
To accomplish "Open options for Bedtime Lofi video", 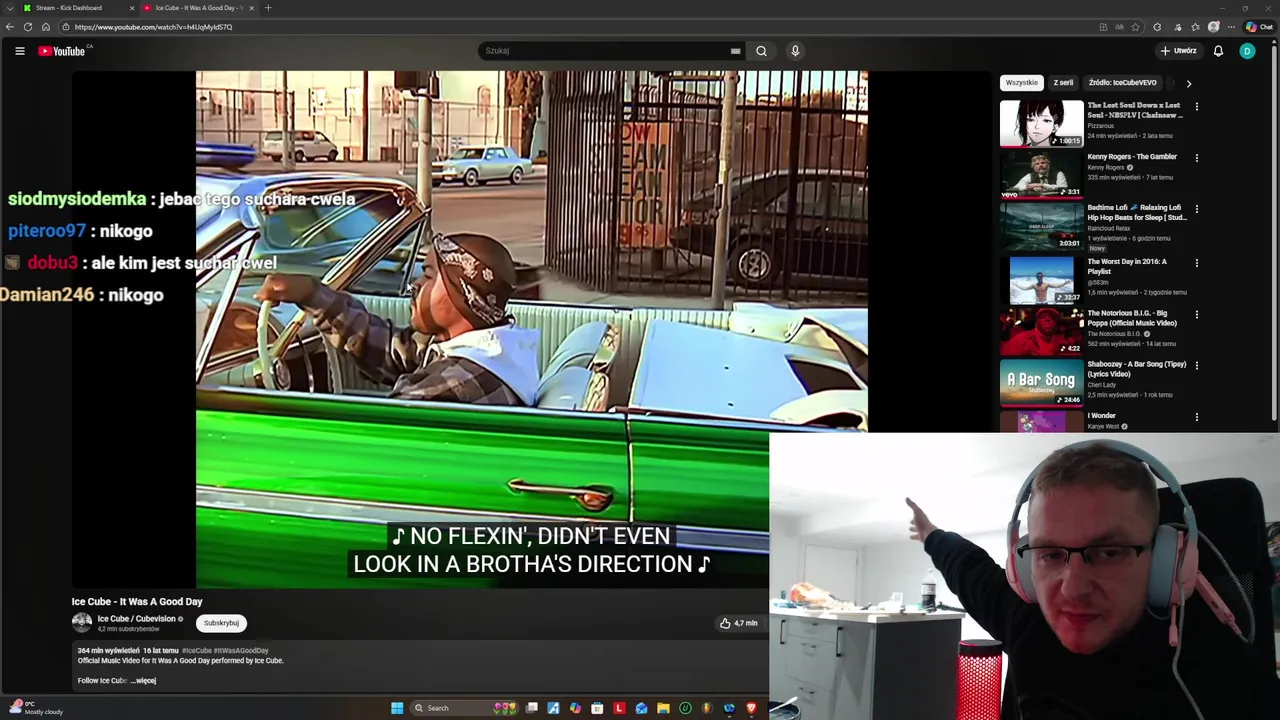I will (x=1196, y=210).
